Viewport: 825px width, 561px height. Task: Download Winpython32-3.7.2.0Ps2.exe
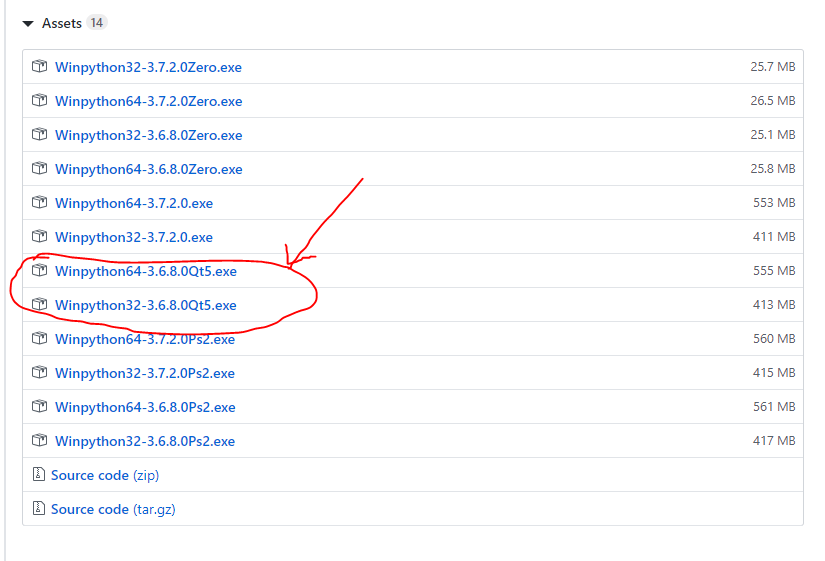145,373
